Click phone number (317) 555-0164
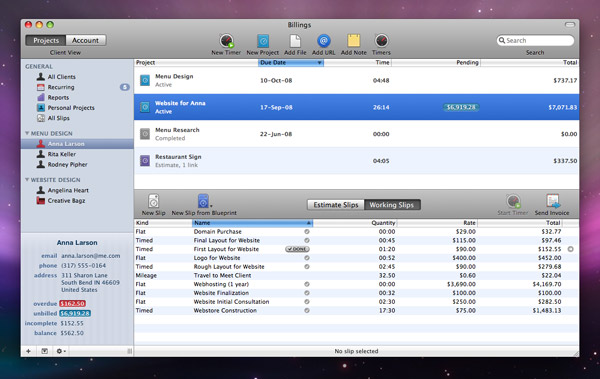This screenshot has width=600, height=379. (x=83, y=266)
